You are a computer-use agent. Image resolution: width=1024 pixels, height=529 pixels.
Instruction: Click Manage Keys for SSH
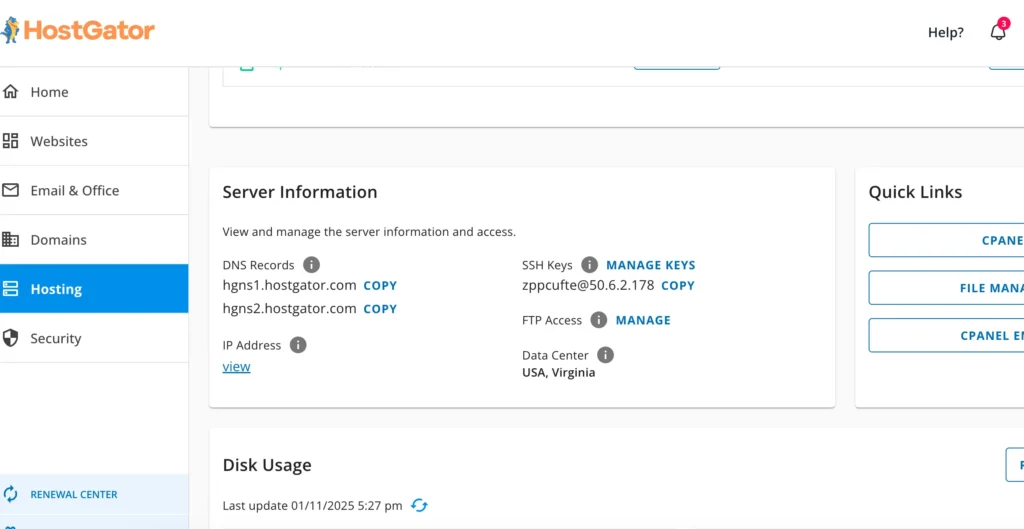tap(650, 265)
